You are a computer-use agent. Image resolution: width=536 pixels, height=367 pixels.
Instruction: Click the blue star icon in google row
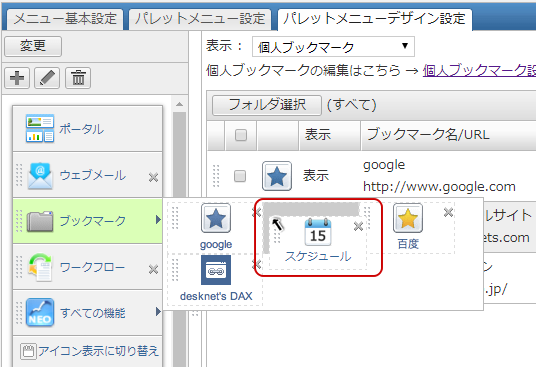point(277,176)
